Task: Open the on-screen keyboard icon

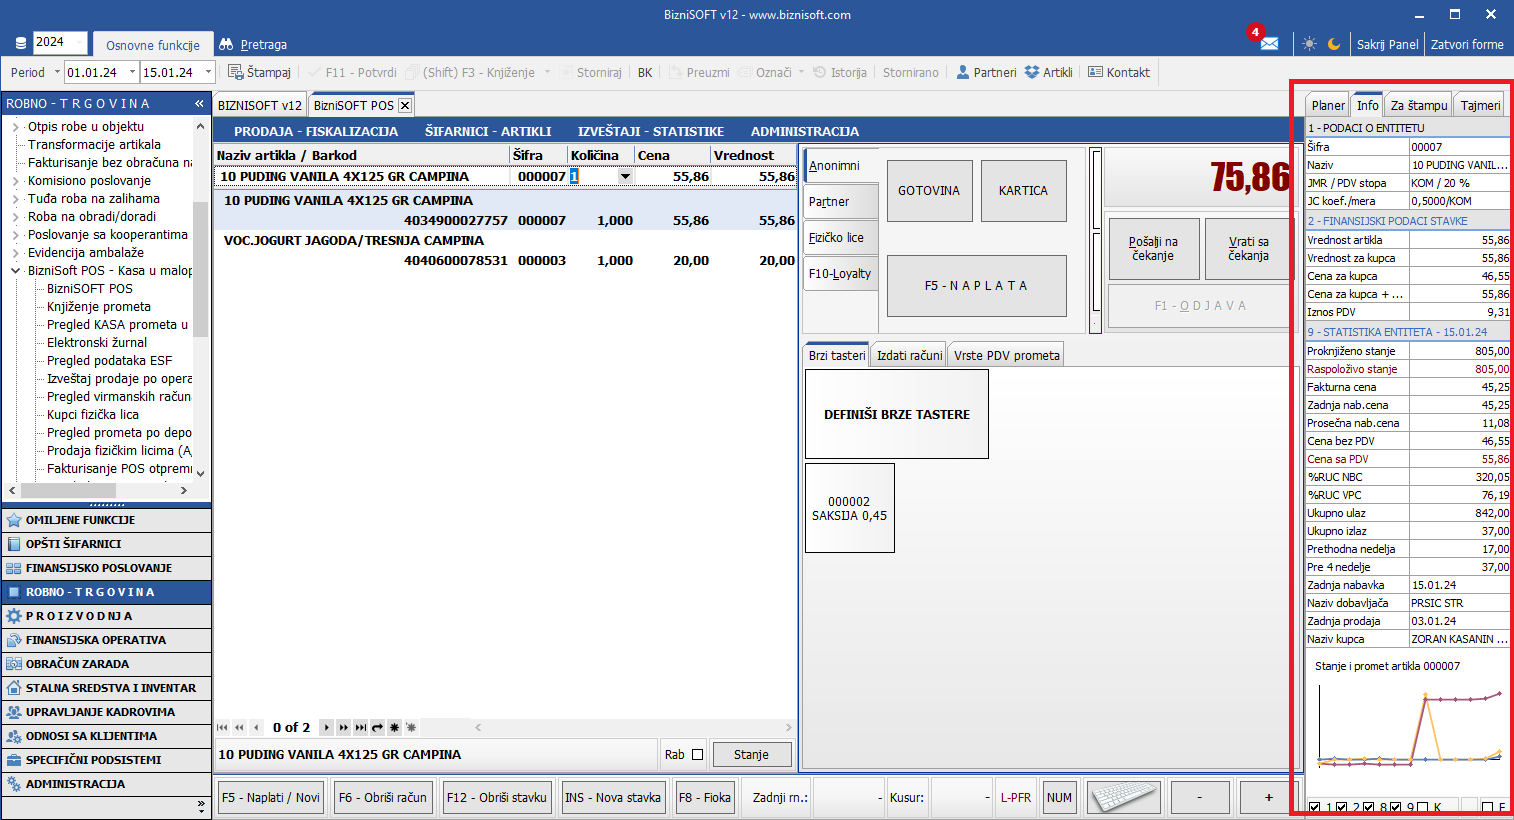Action: [x=1123, y=797]
